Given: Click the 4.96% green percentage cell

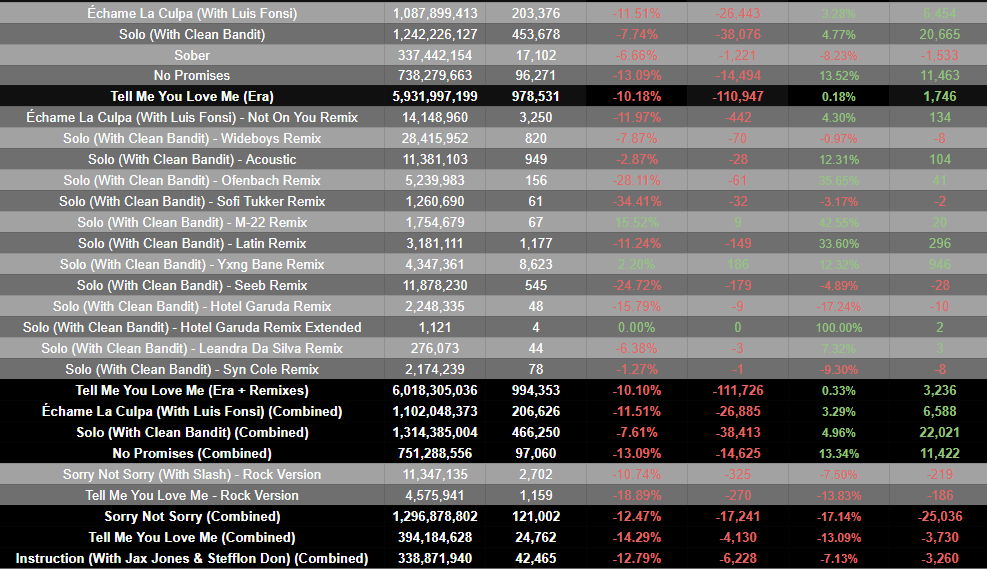Looking at the screenshot, I should click(838, 432).
